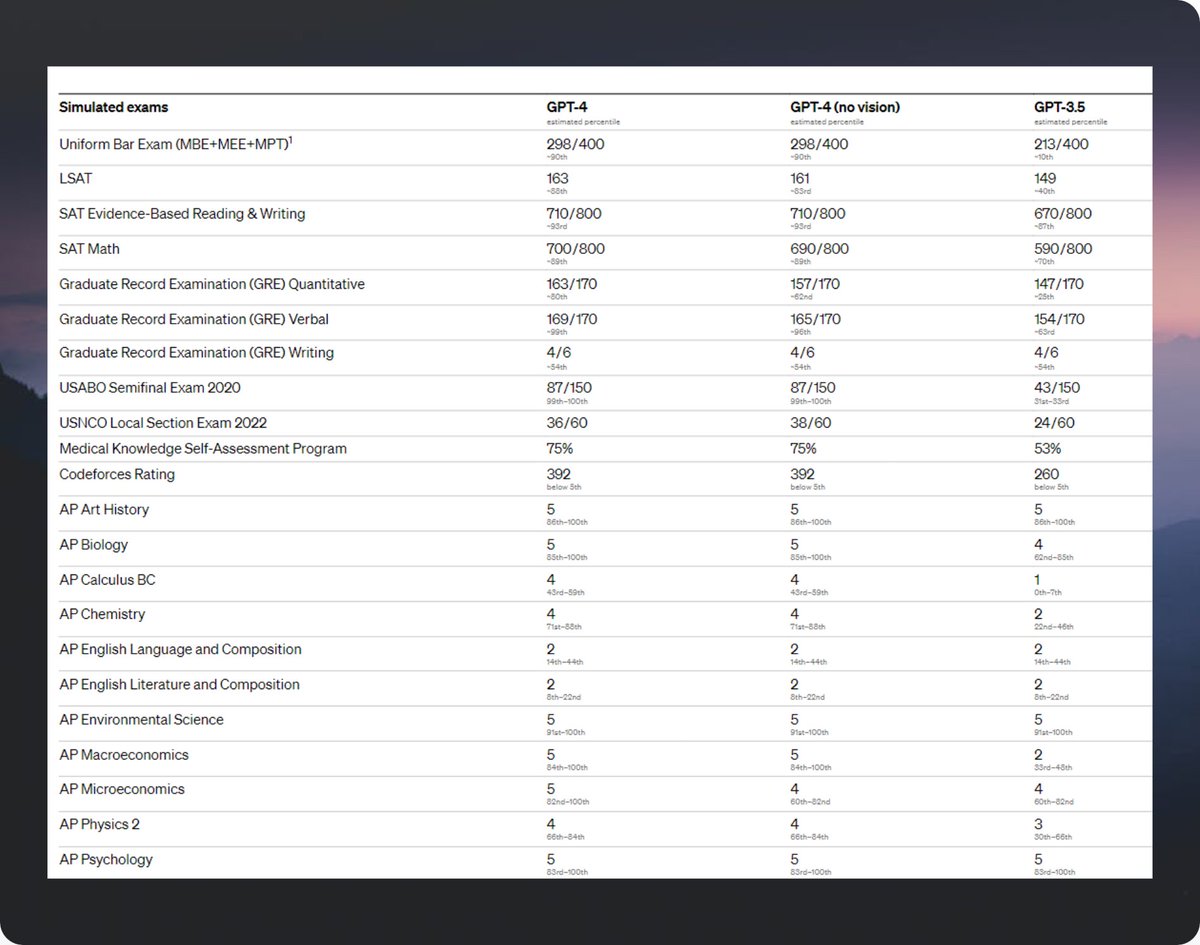Select "AP English Literature and Composition" label

179,685
